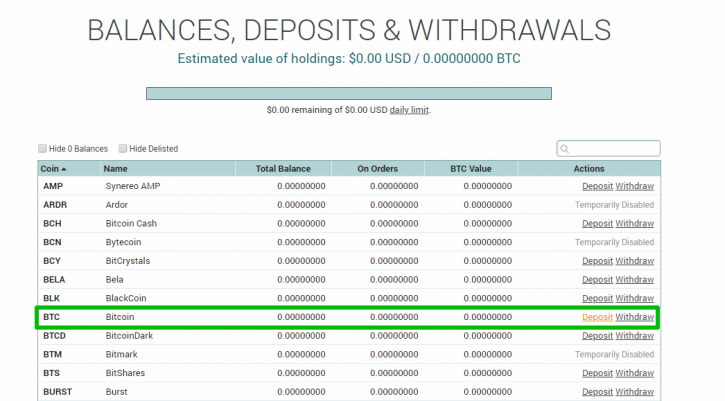
Task: Select the BURST coin symbol
Action: (x=57, y=392)
